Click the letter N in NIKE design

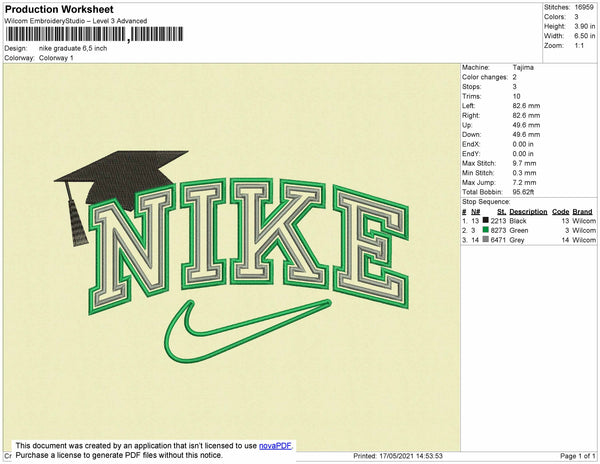tap(132, 249)
